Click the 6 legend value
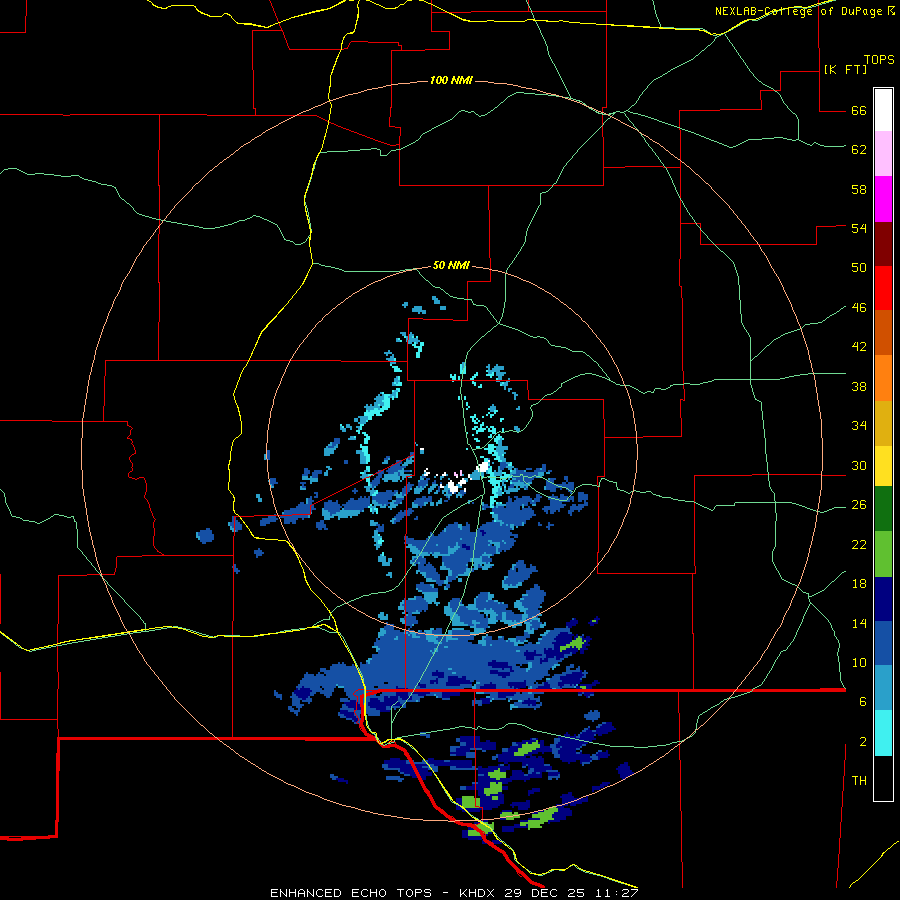This screenshot has width=900, height=900. tap(863, 702)
